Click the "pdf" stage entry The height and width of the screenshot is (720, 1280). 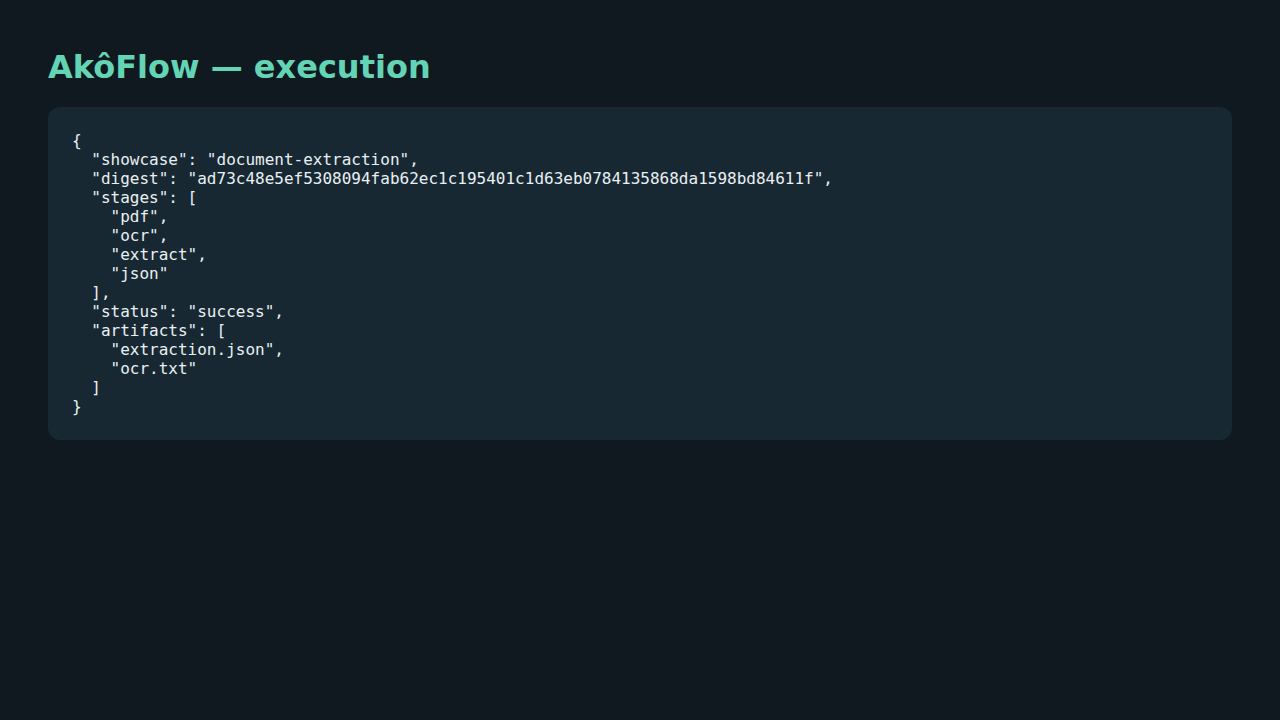135,217
